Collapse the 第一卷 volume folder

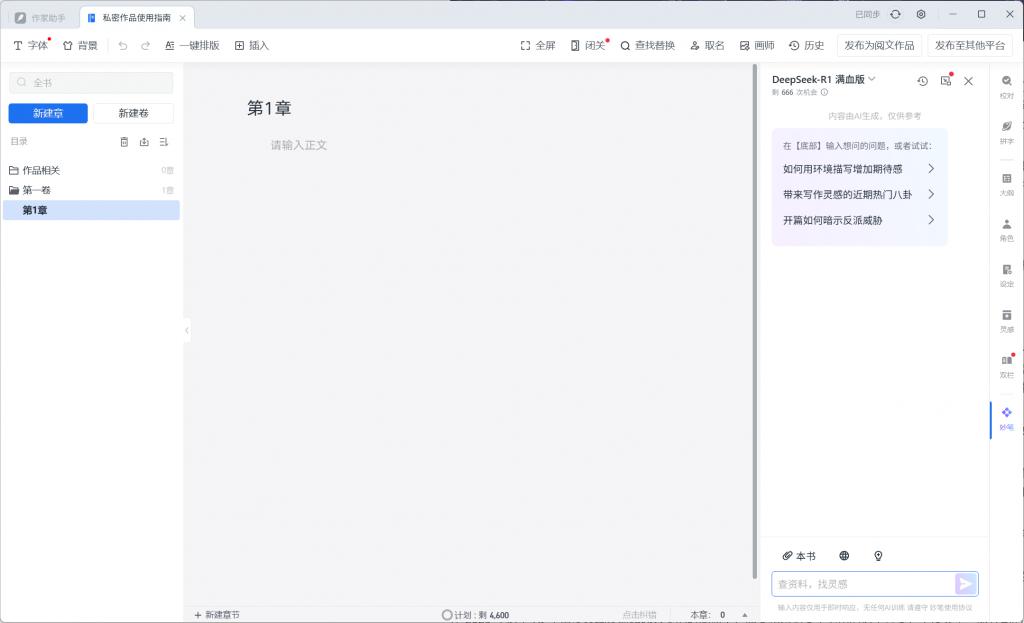click(x=14, y=190)
